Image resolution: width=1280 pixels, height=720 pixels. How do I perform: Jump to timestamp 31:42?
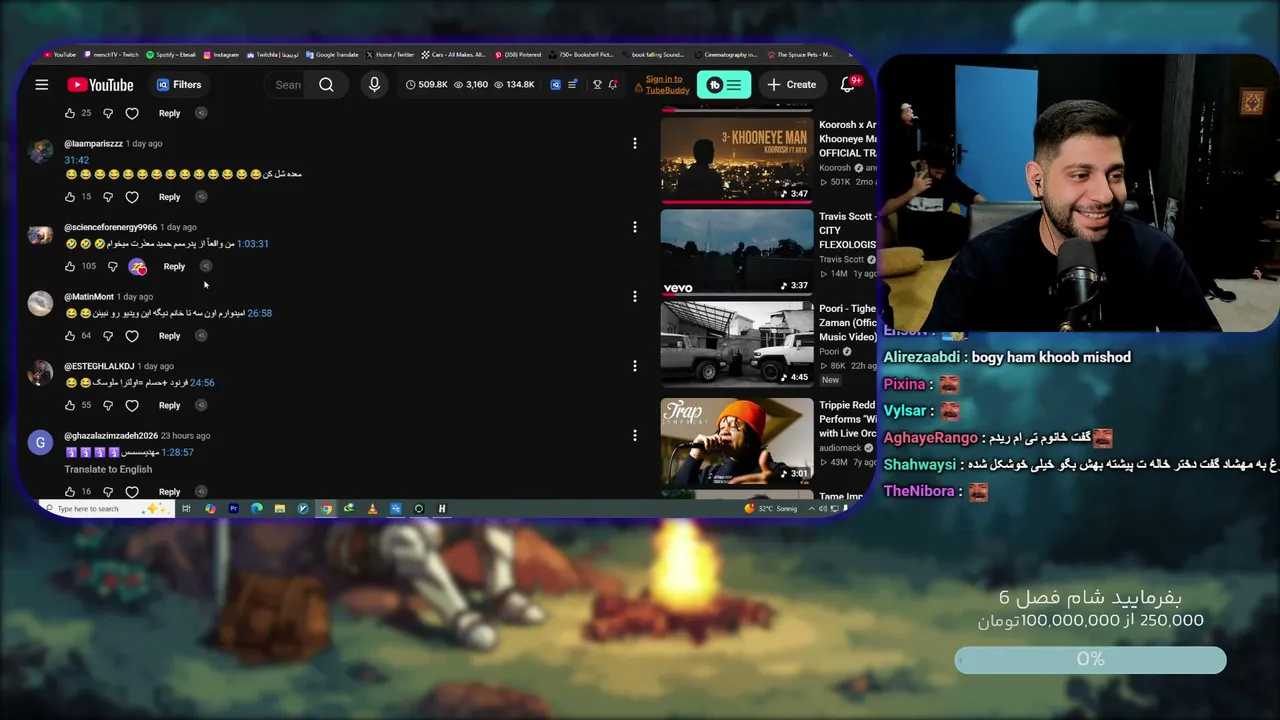(77, 160)
